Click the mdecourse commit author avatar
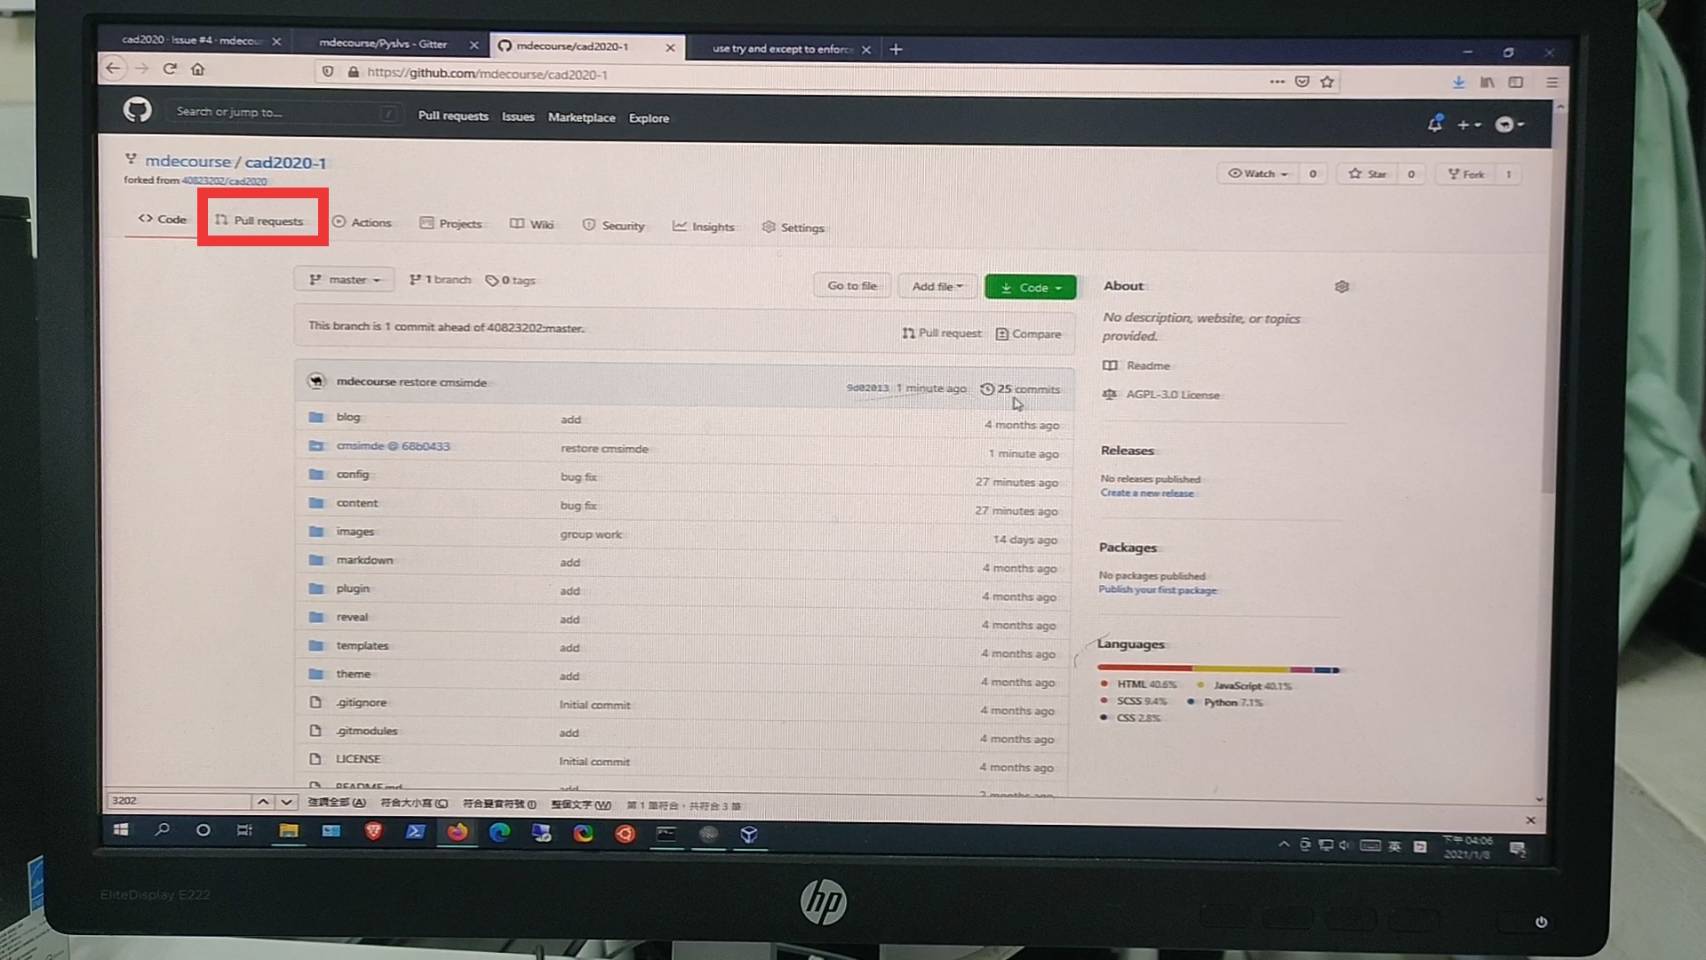The width and height of the screenshot is (1706, 960). pyautogui.click(x=317, y=381)
